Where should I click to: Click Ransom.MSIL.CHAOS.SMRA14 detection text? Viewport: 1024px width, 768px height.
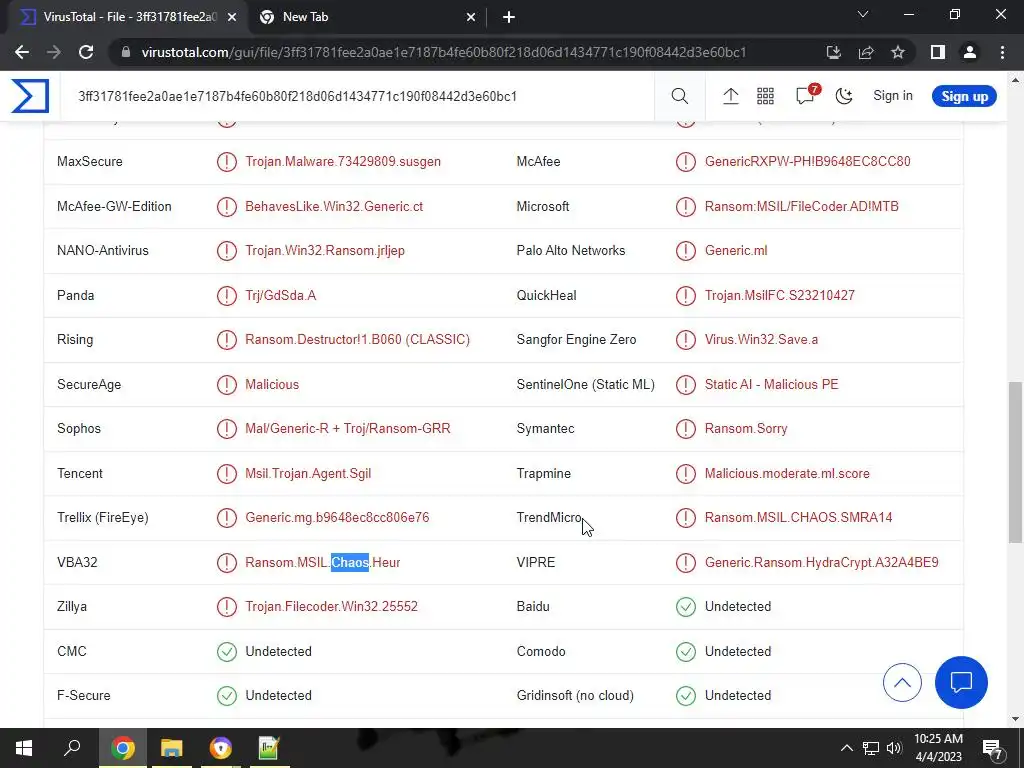[798, 517]
